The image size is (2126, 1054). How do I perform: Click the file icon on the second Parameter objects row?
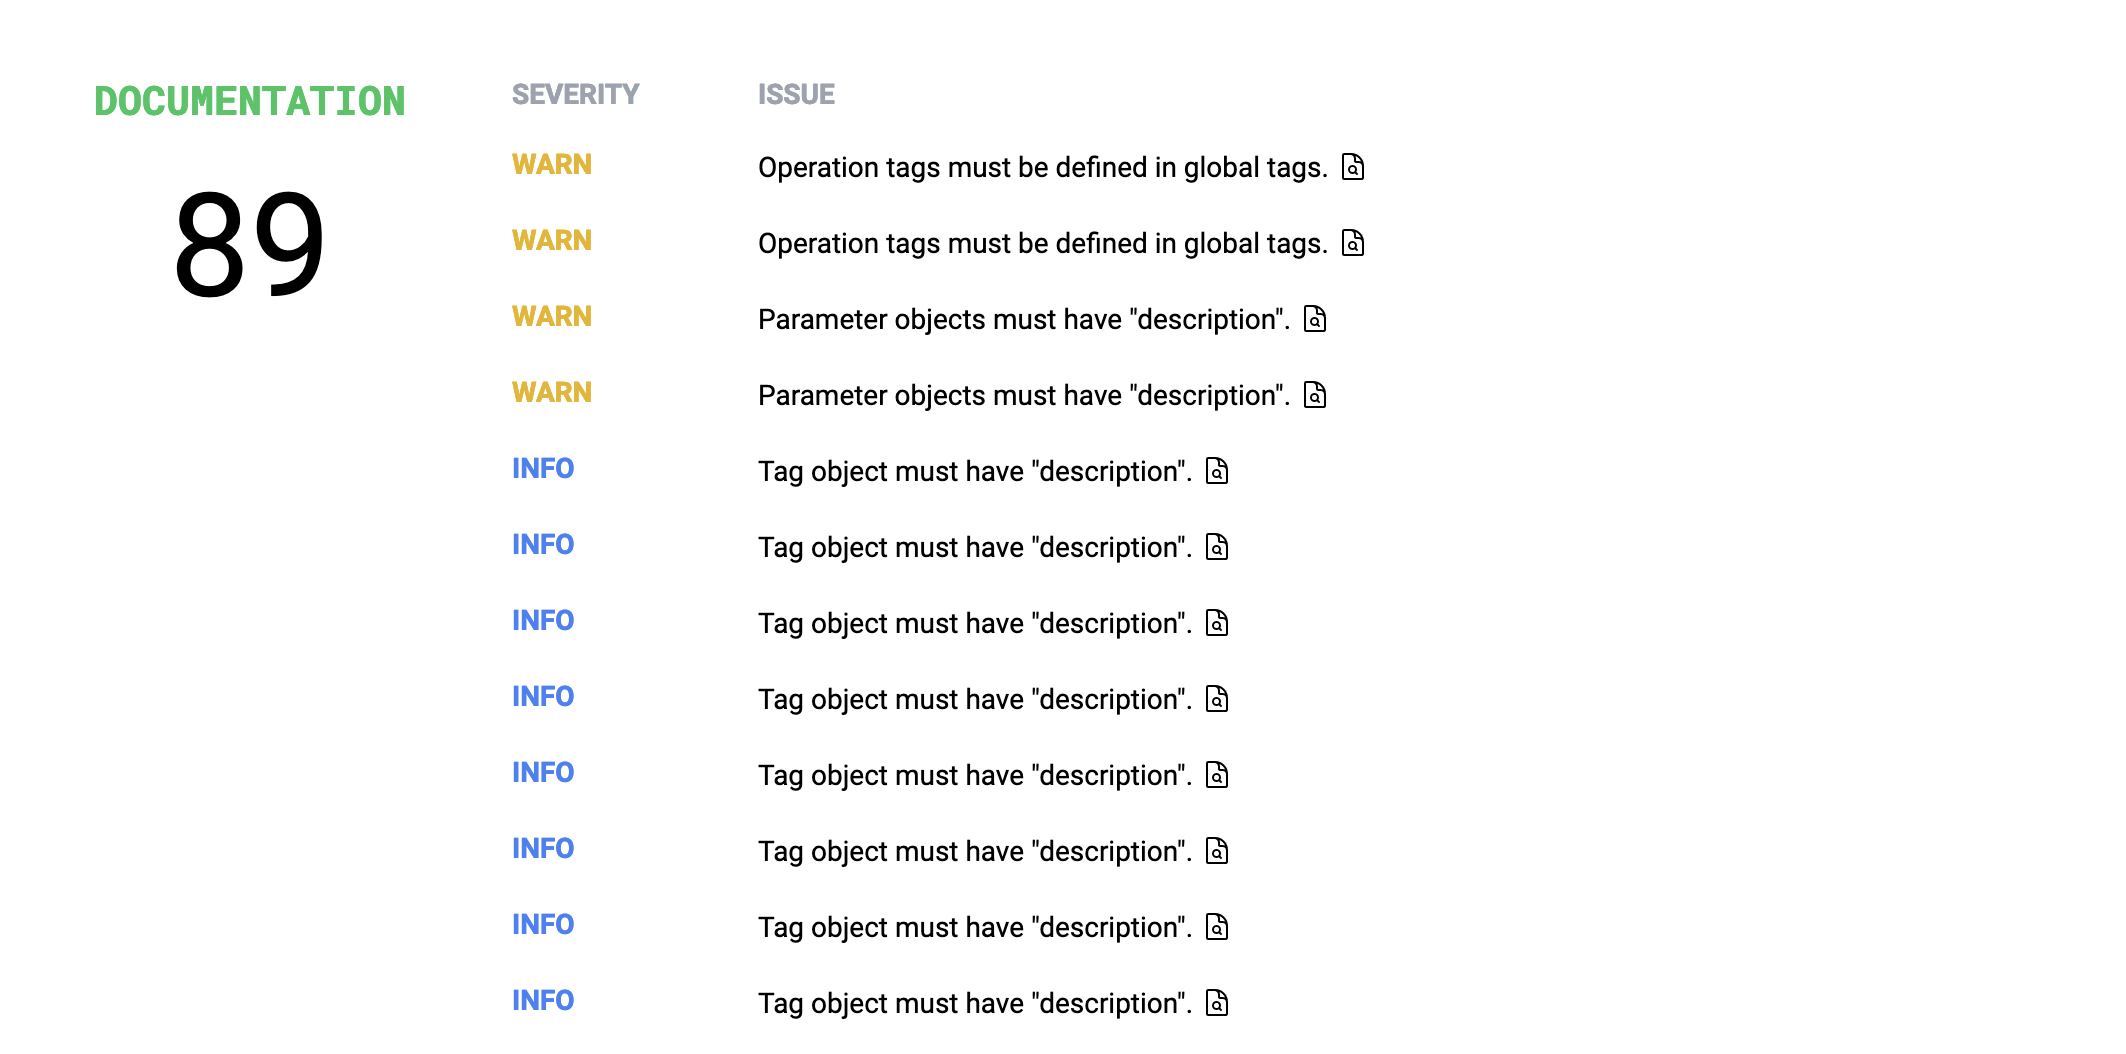point(1315,395)
